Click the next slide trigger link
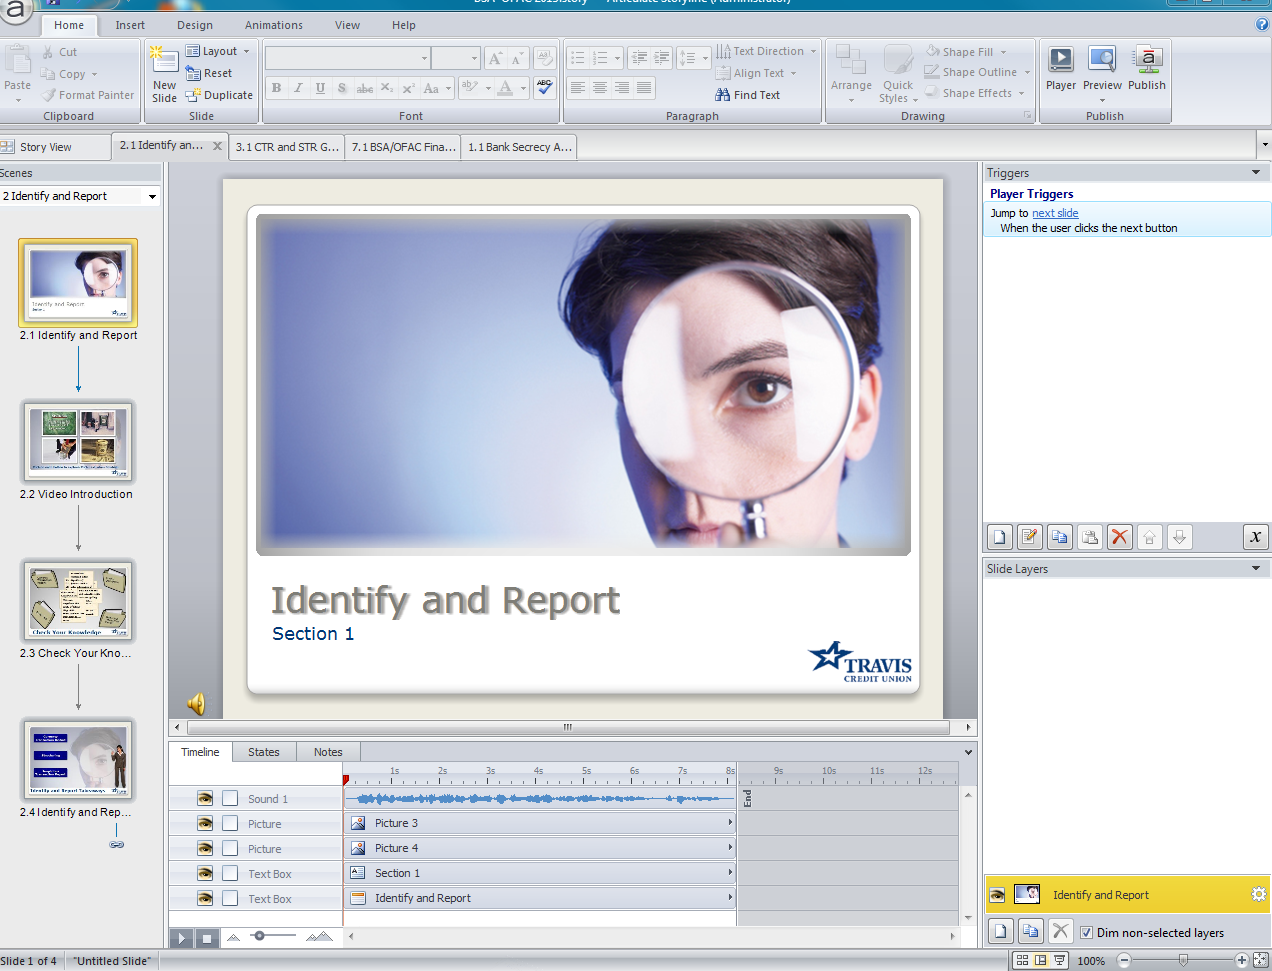 (x=1055, y=213)
